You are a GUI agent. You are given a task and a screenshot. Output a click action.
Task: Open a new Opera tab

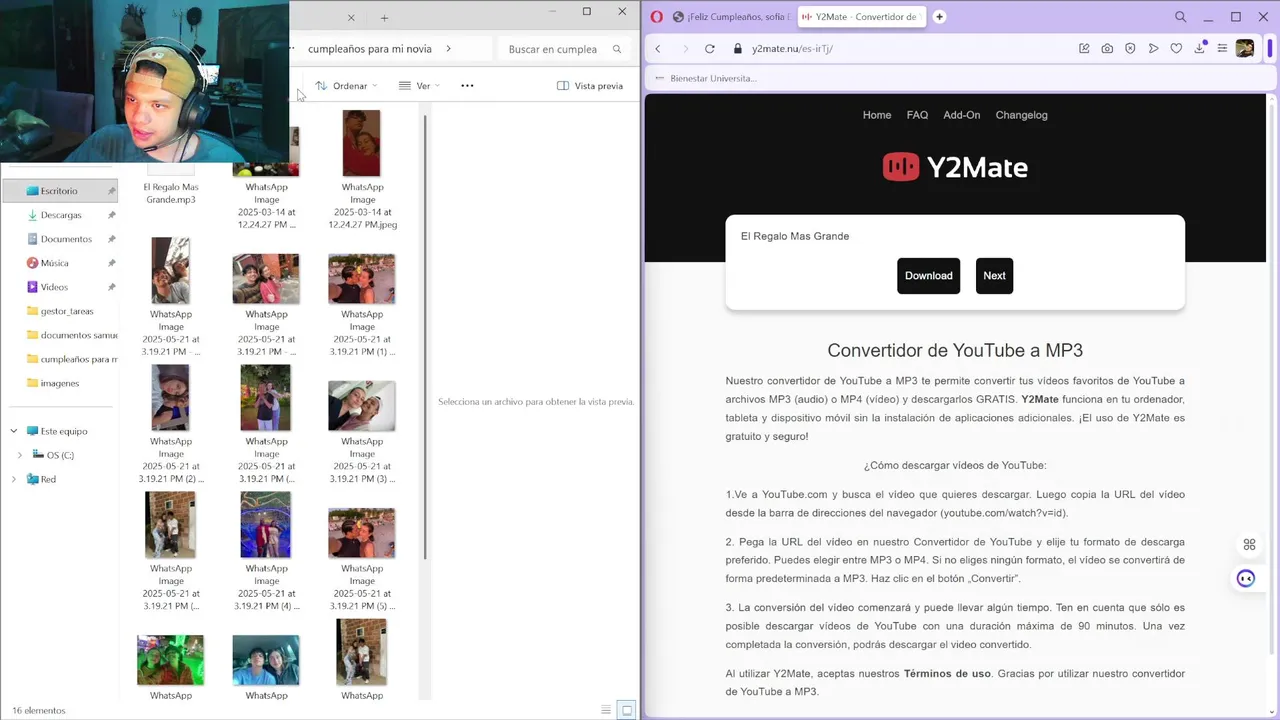click(x=939, y=17)
